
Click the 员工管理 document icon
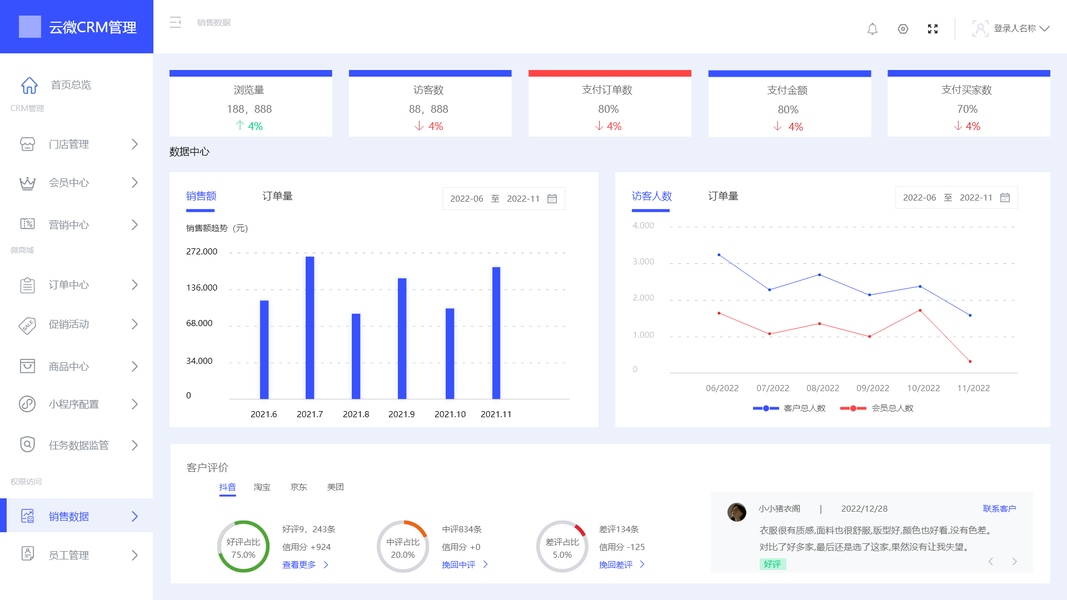(x=27, y=554)
